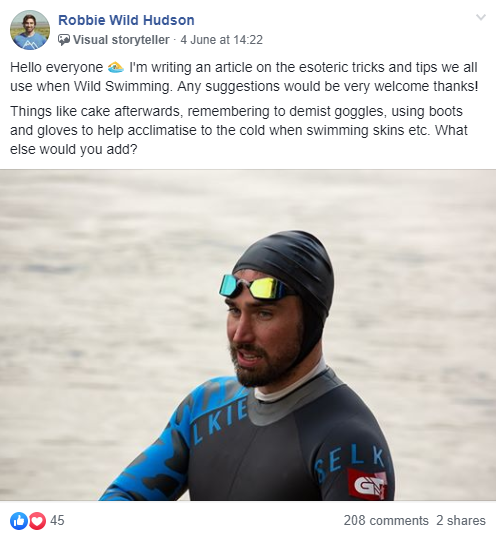Screen dimensions: 496x539
Task: Open the Robbie Wild Hudson profile link
Action: tap(126, 20)
